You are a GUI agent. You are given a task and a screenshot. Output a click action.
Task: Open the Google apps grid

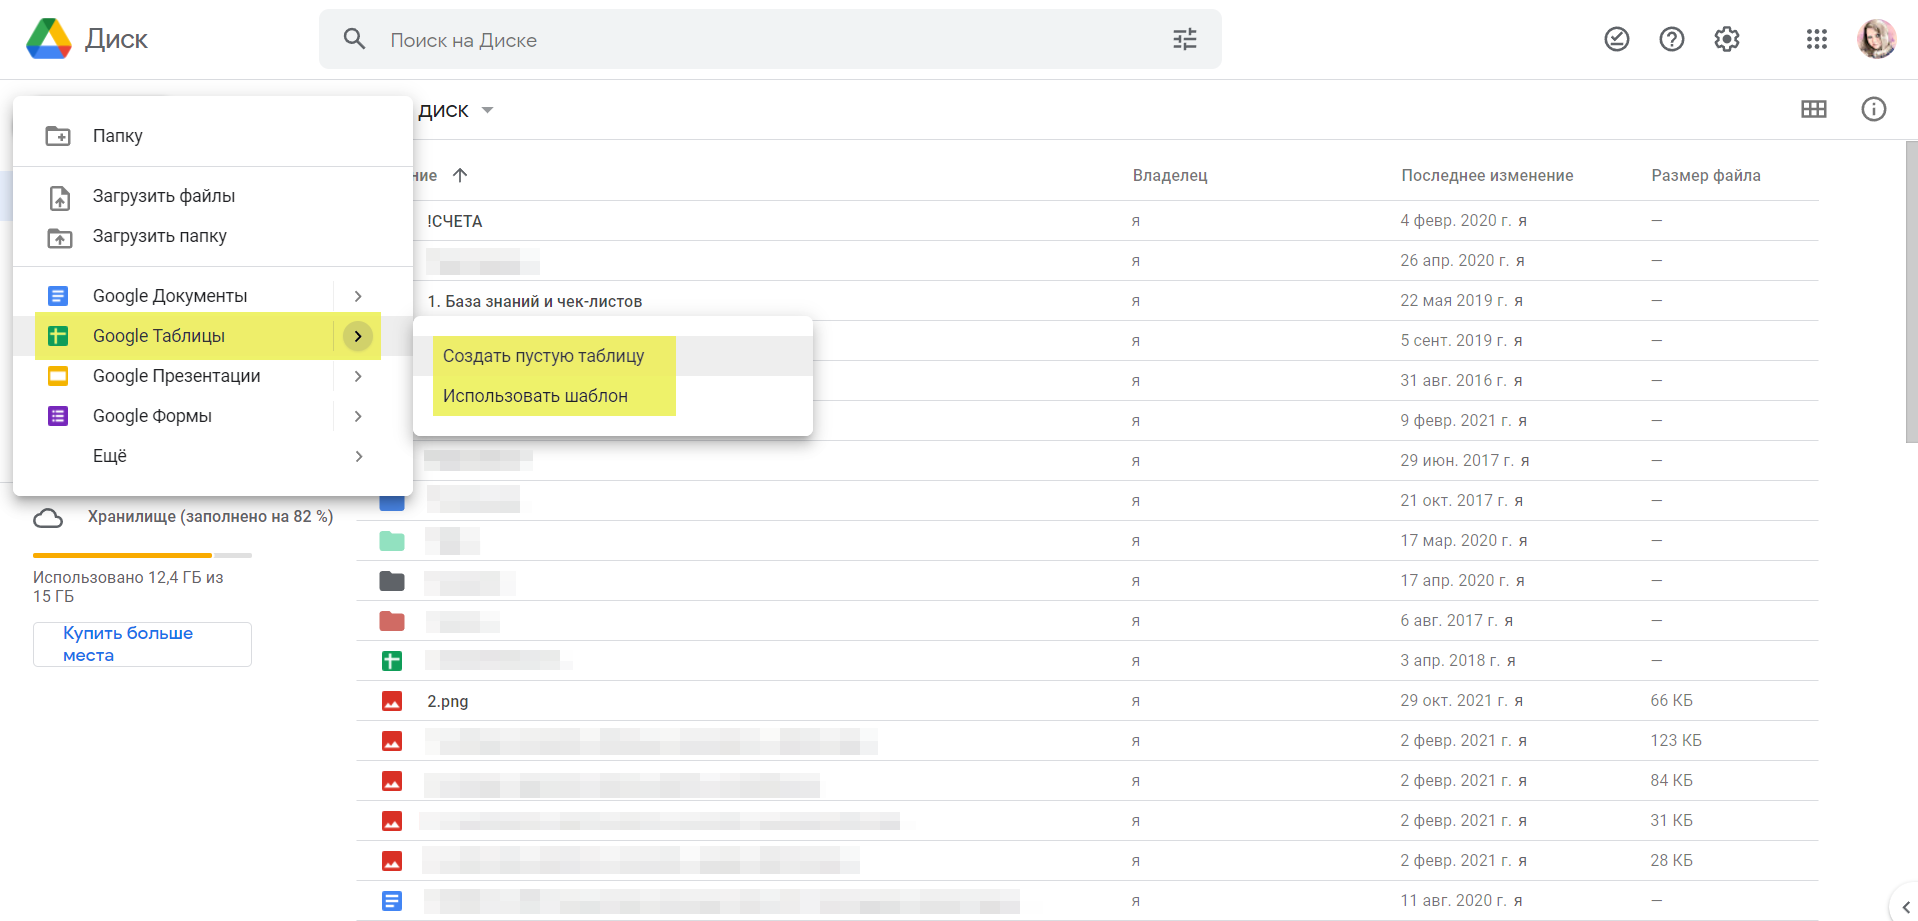pyautogui.click(x=1816, y=39)
